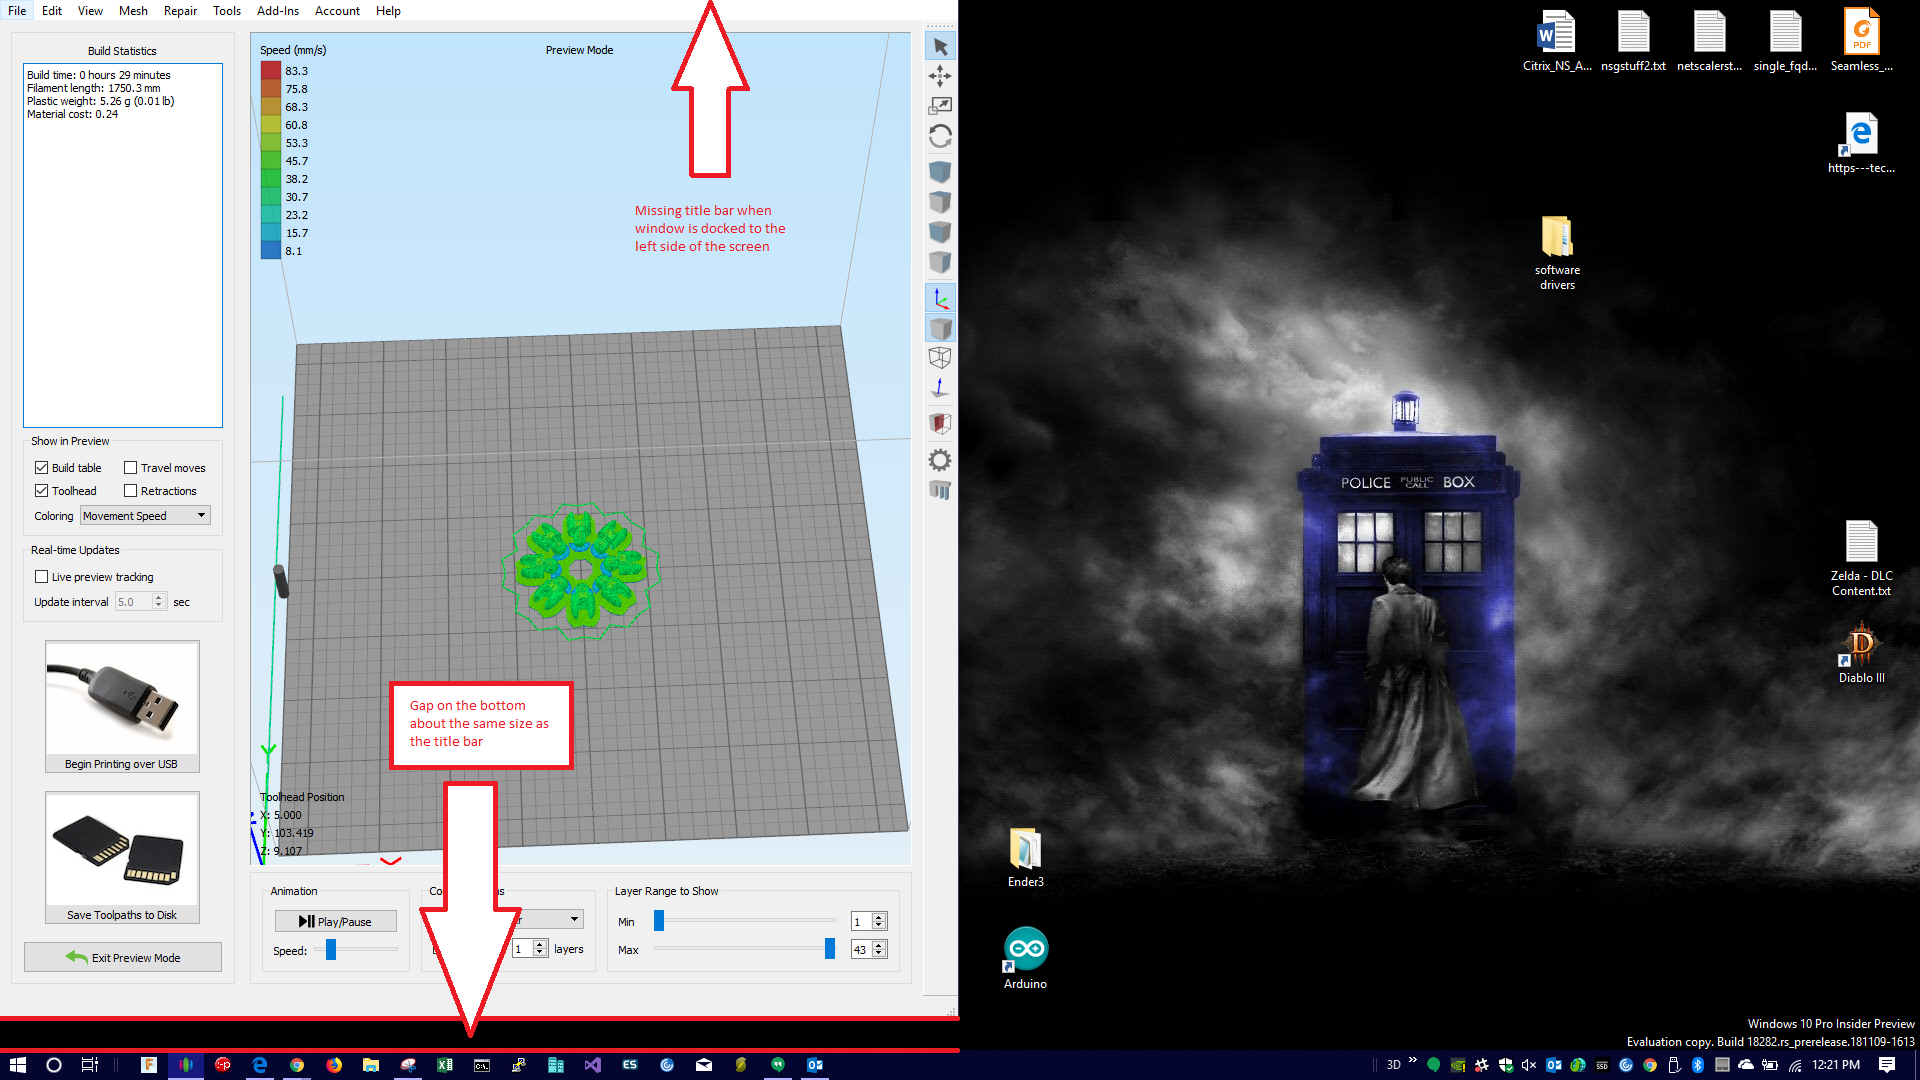This screenshot has width=1920, height=1080.
Task: Click the Min layer range stepper arrows
Action: pyautogui.click(x=879, y=922)
